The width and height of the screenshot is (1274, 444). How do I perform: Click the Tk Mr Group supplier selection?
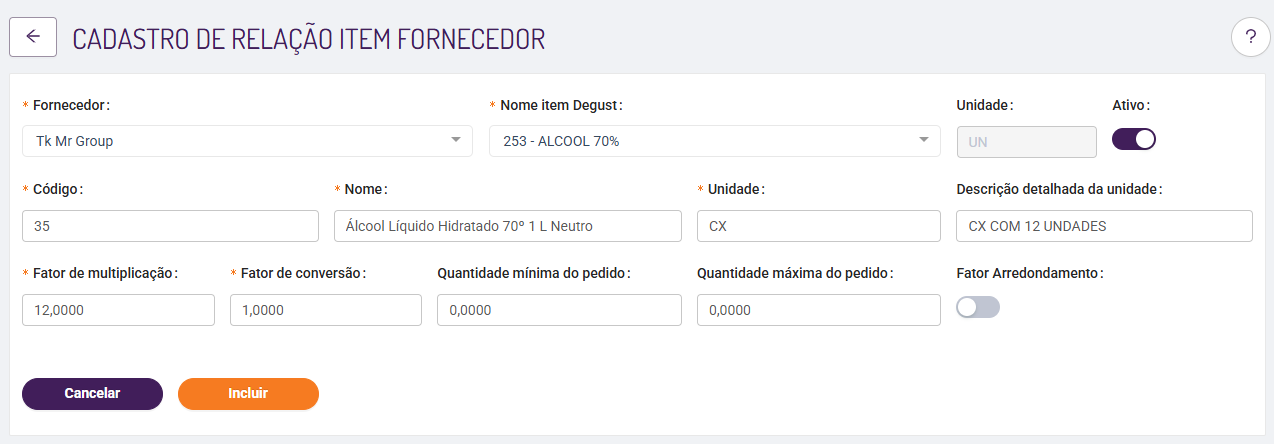tap(230, 141)
